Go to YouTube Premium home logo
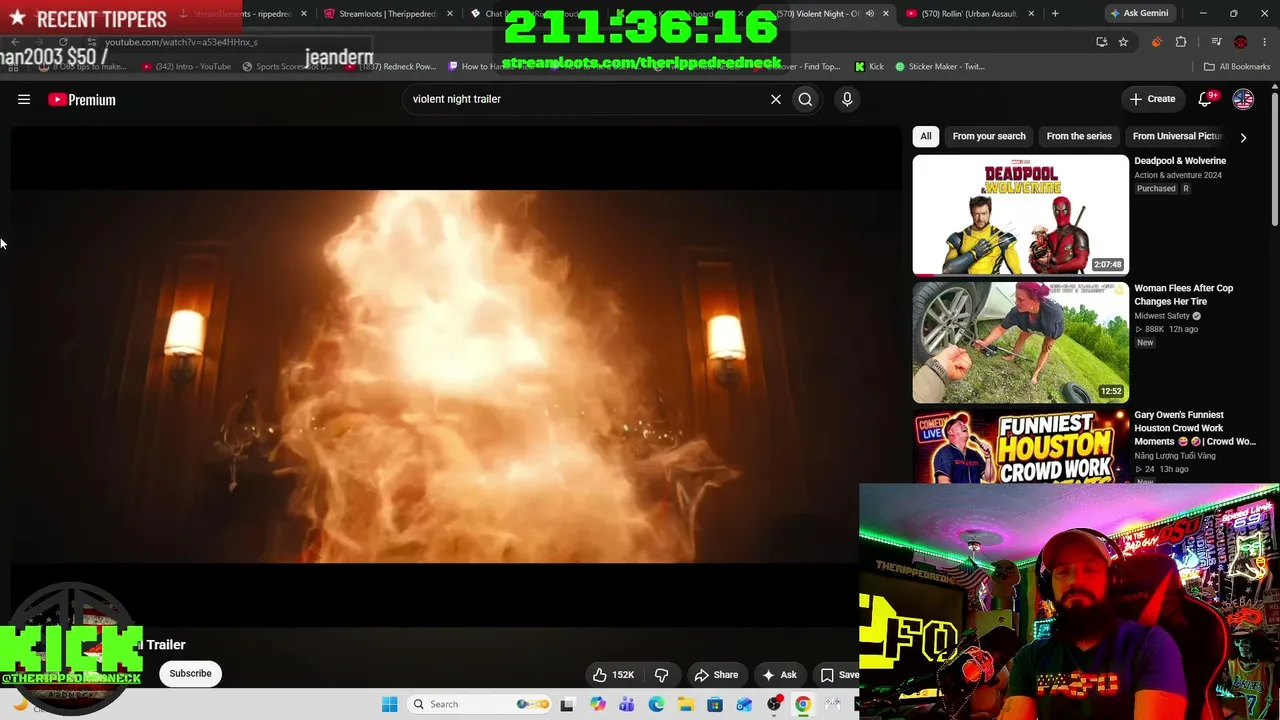1280x720 pixels. (82, 99)
